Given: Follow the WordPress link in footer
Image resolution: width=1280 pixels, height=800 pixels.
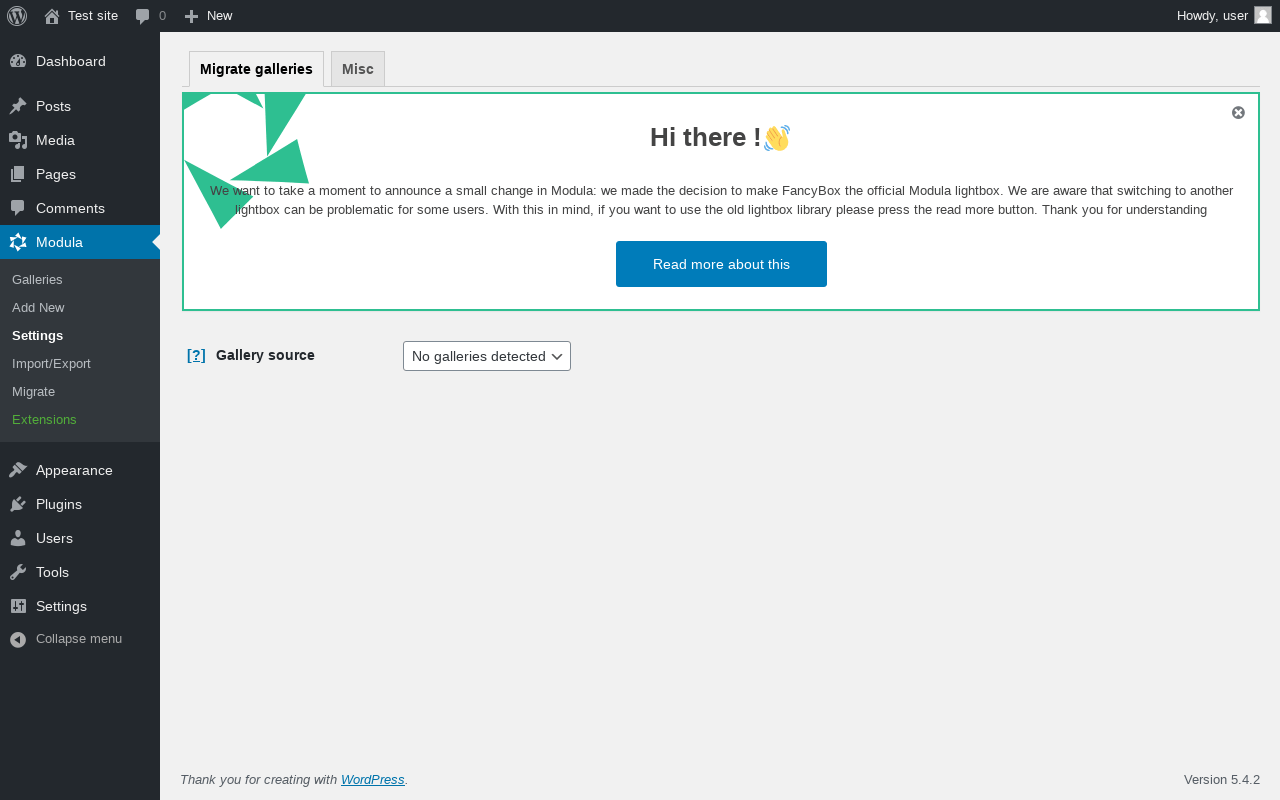Looking at the screenshot, I should point(373,779).
